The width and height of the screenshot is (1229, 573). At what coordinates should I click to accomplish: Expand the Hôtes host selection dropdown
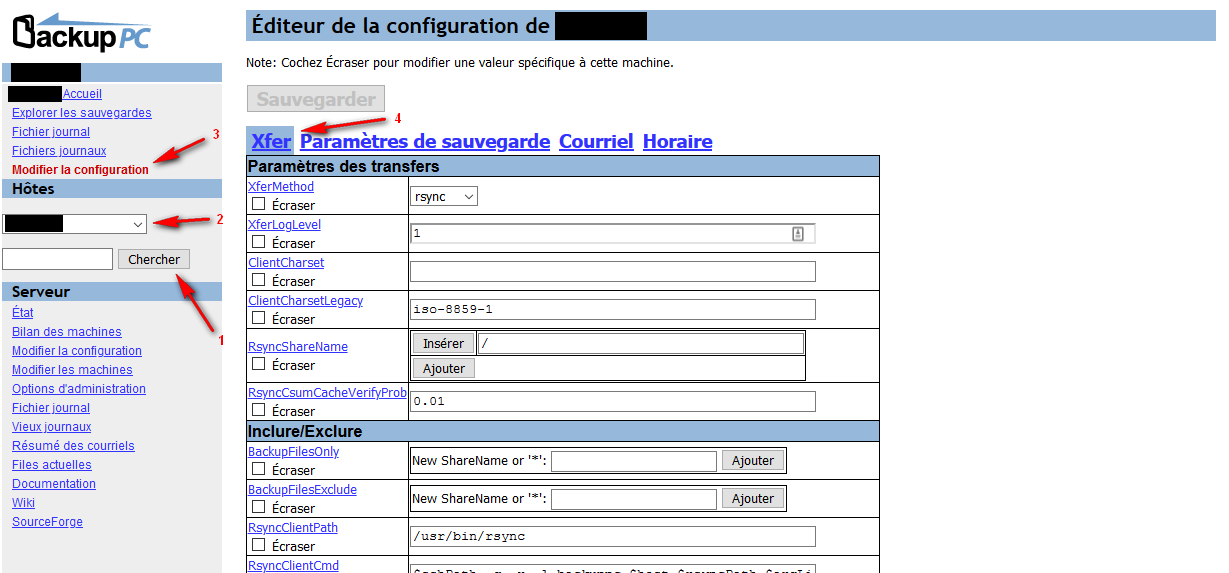(74, 225)
